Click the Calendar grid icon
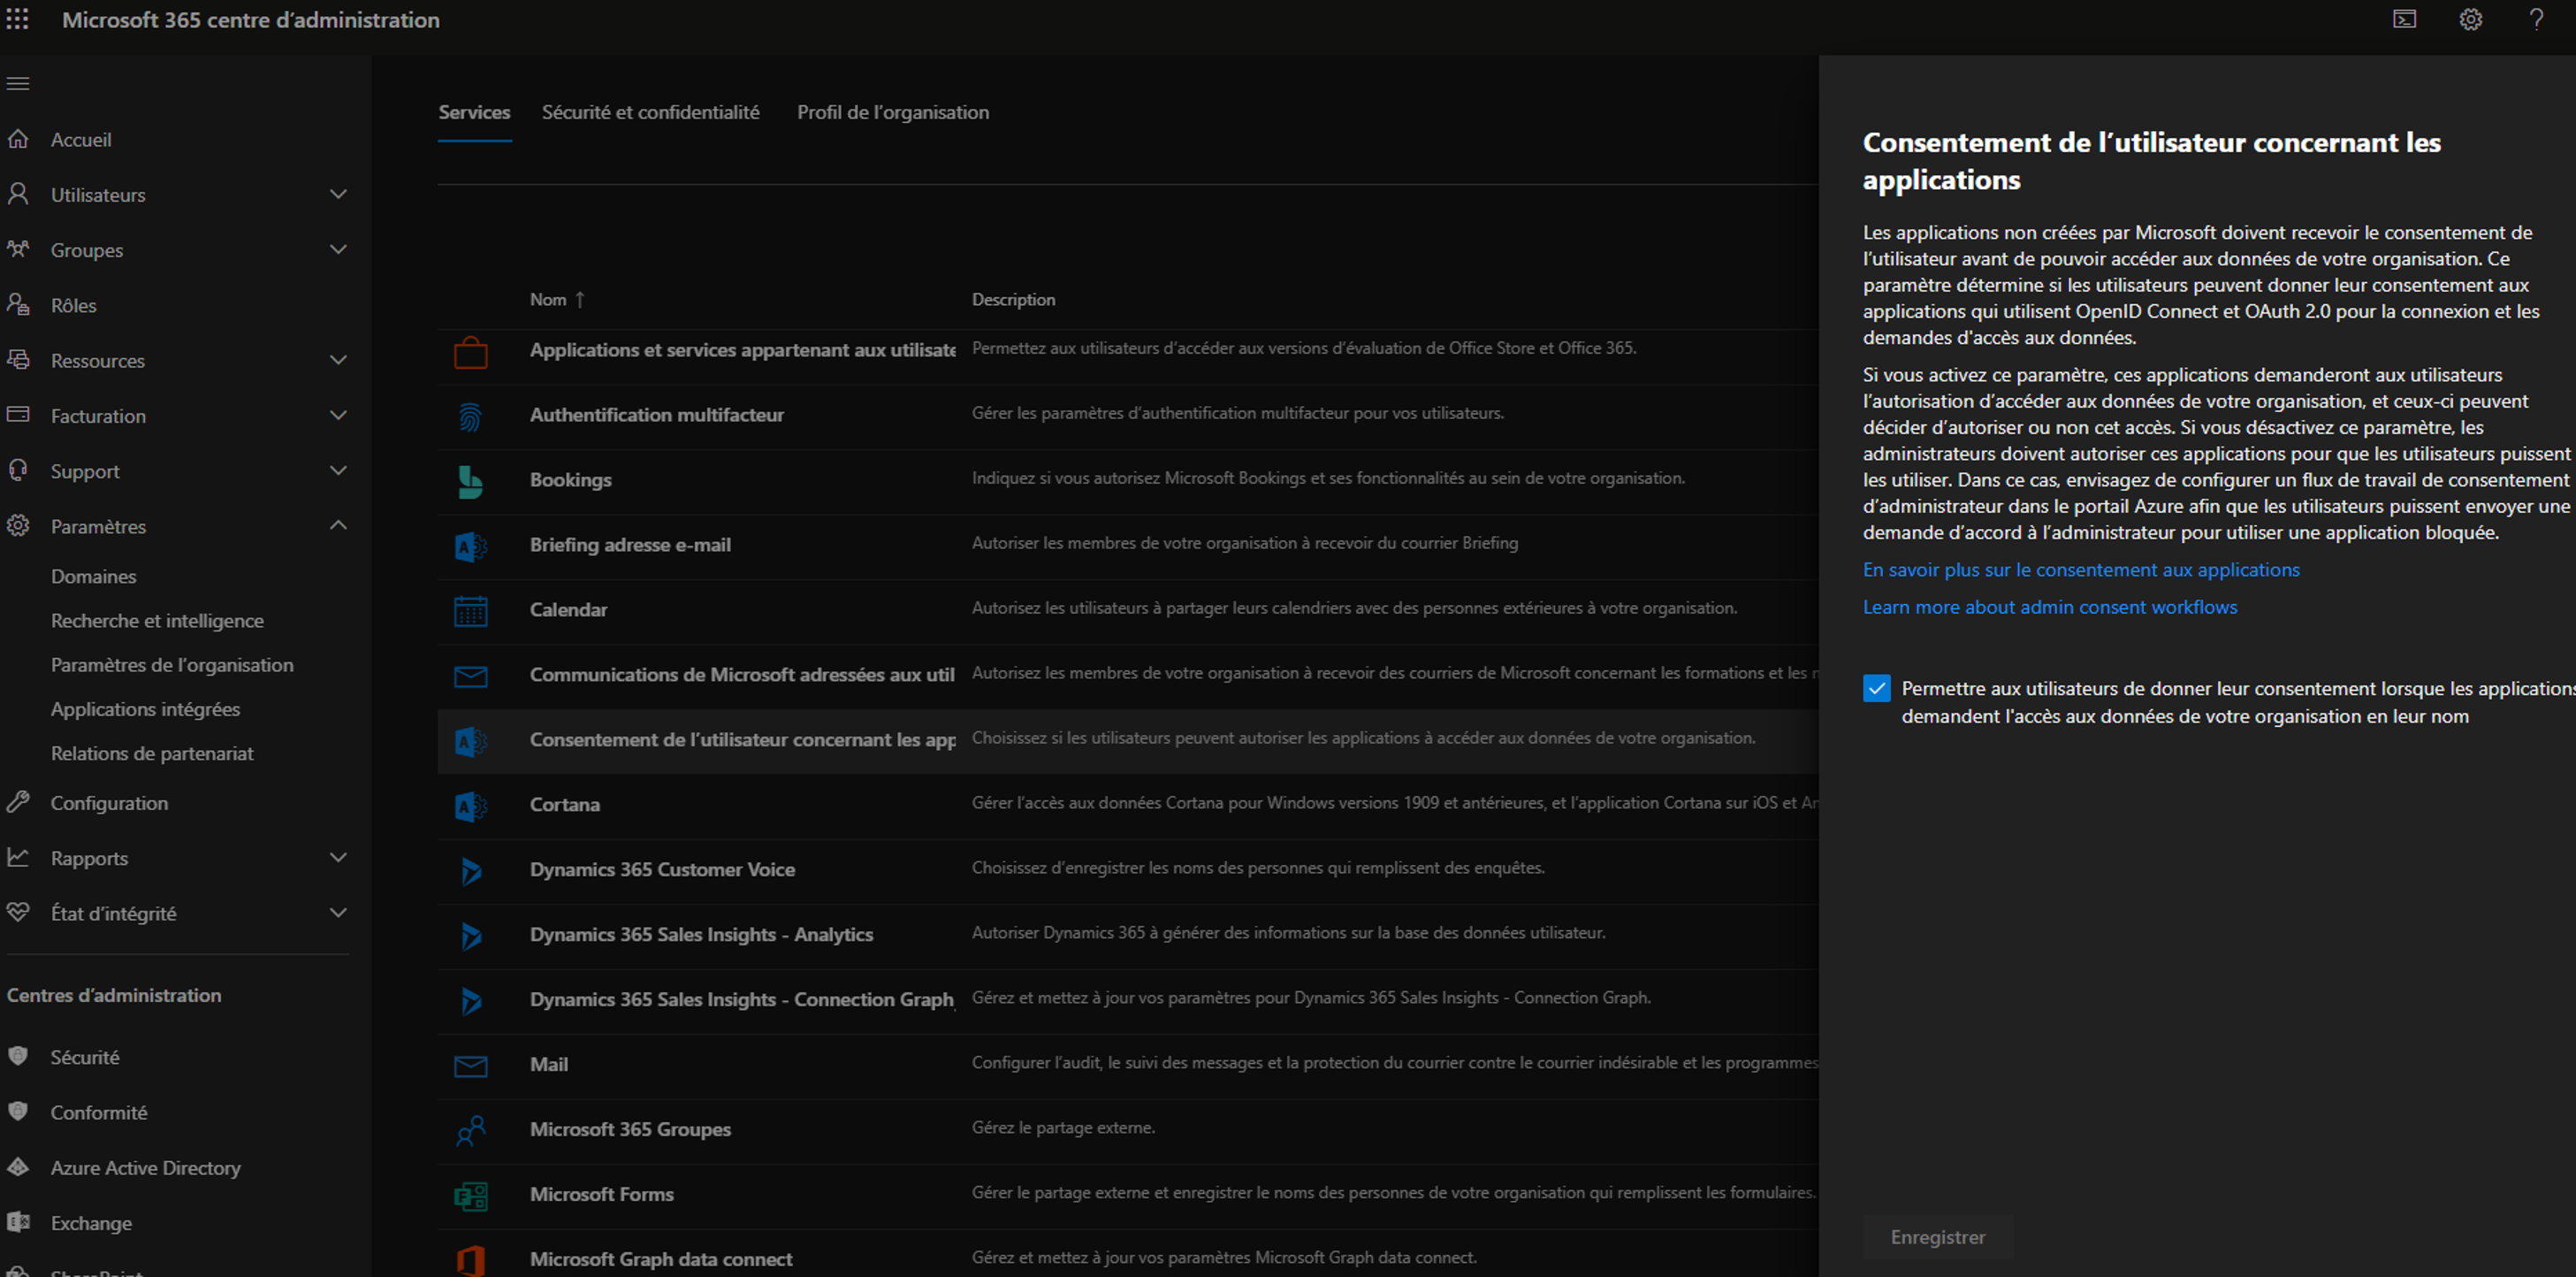This screenshot has height=1277, width=2576. point(471,611)
